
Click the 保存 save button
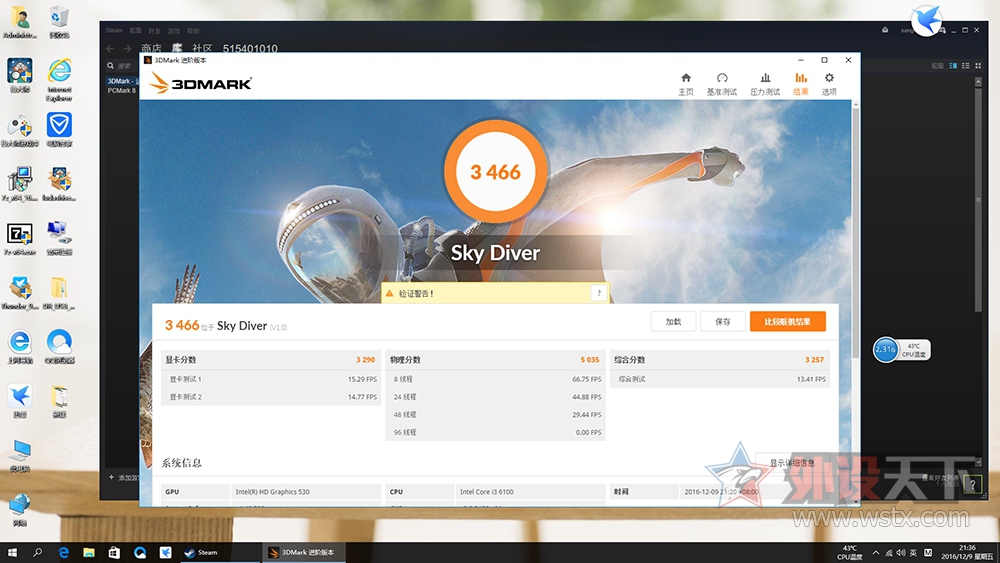pyautogui.click(x=723, y=321)
